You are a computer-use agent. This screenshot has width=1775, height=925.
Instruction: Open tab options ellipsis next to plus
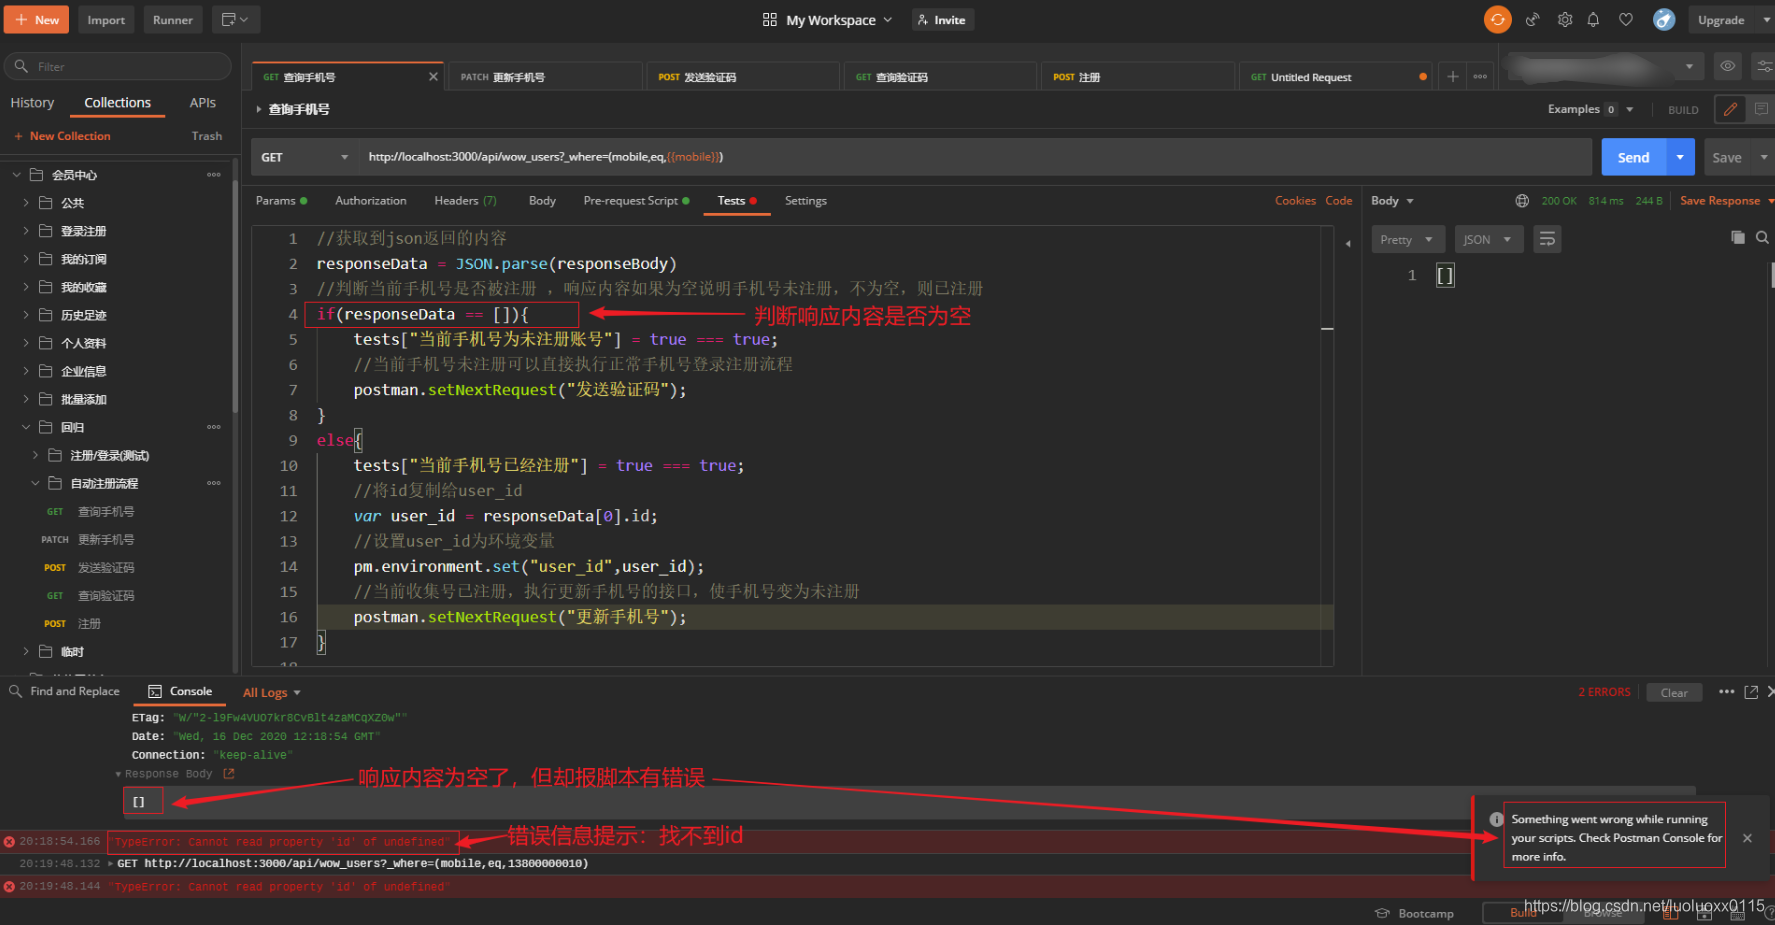pyautogui.click(x=1480, y=77)
